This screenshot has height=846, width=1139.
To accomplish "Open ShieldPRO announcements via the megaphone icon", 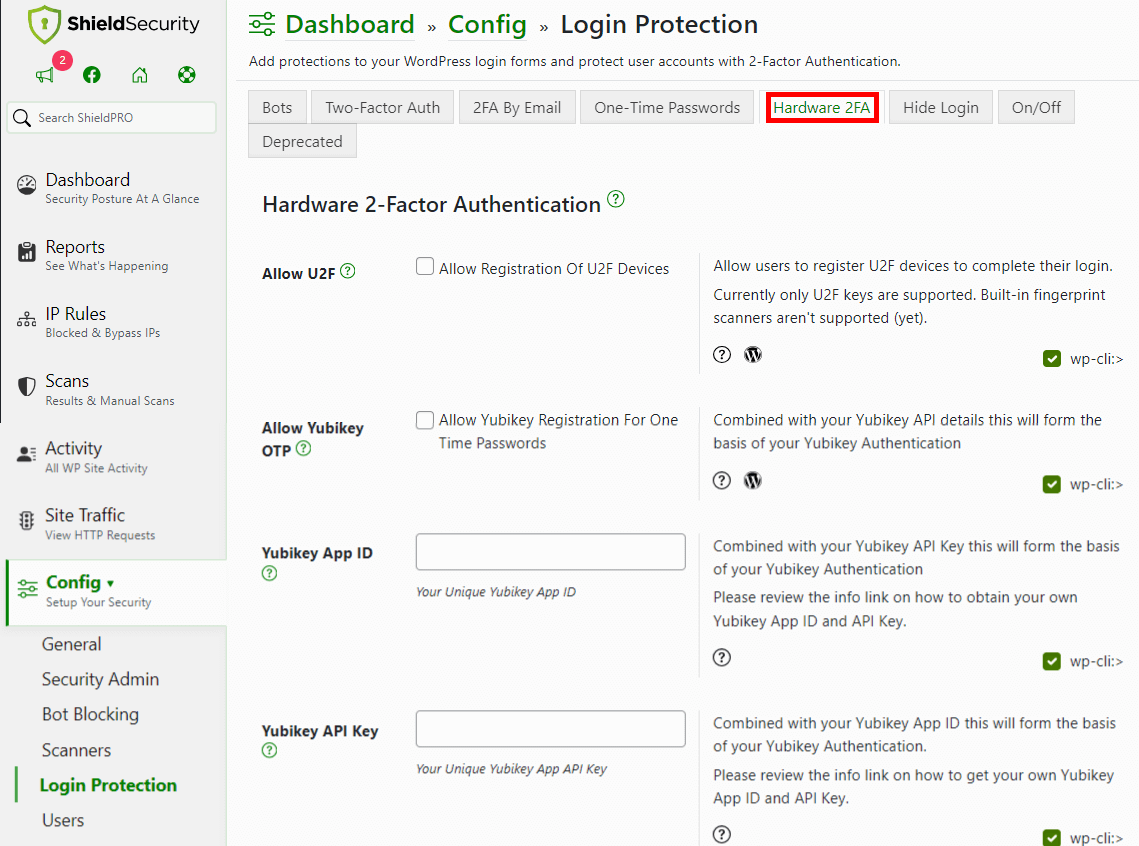I will (44, 75).
